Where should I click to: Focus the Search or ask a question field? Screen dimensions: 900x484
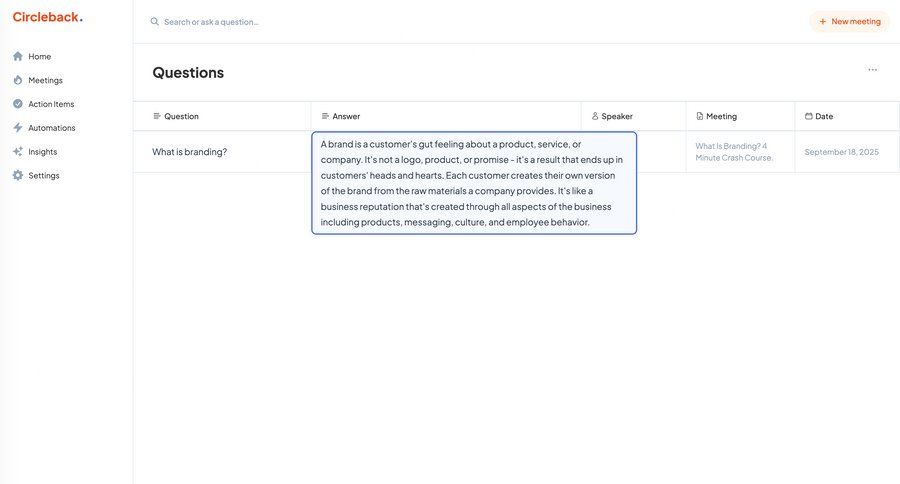coord(300,21)
